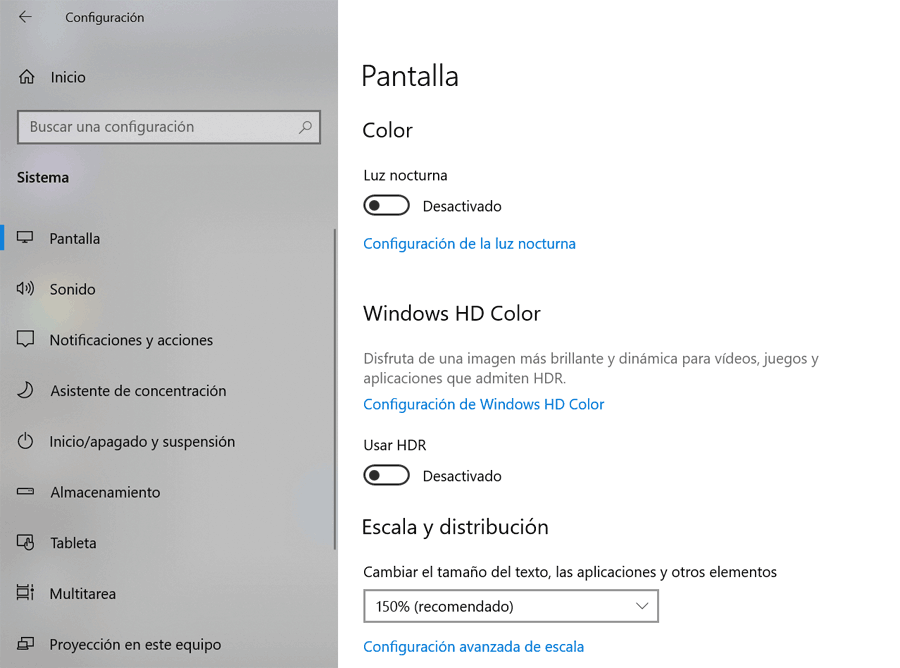Open Almacenamiento settings
The height and width of the screenshot is (668, 900).
pyautogui.click(x=105, y=492)
